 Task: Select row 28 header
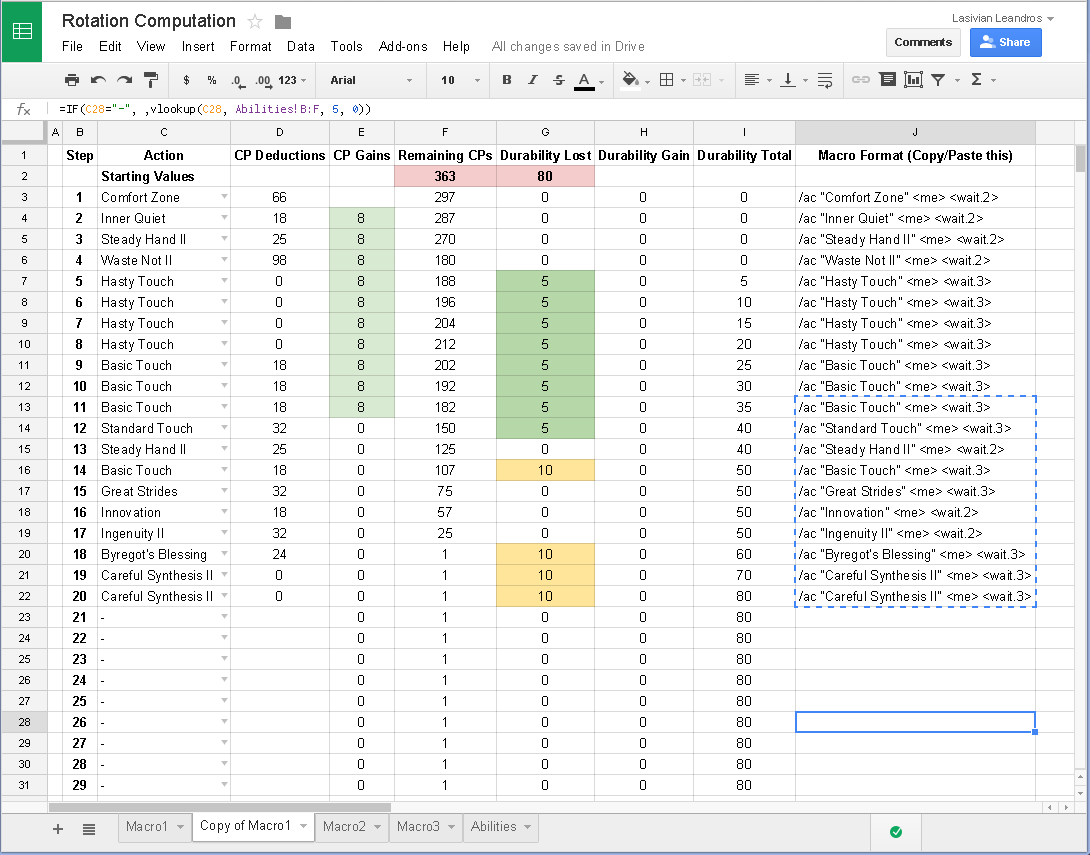coord(24,722)
